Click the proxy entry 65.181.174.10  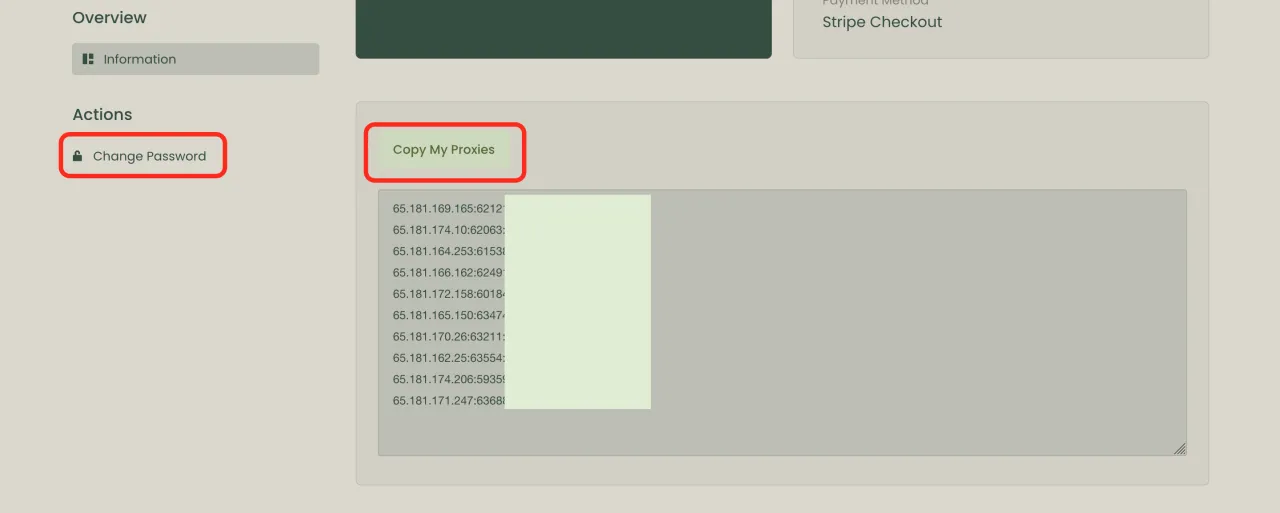tap(447, 230)
